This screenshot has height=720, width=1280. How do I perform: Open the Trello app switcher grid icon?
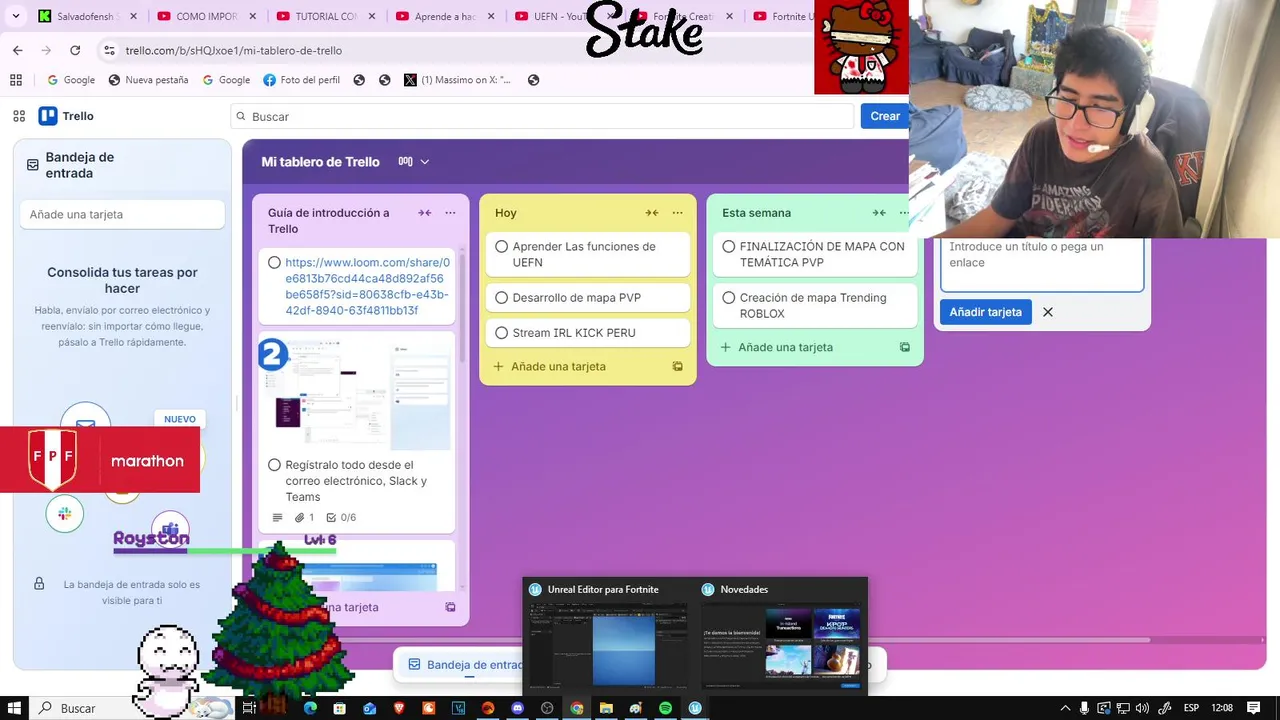[x=19, y=116]
